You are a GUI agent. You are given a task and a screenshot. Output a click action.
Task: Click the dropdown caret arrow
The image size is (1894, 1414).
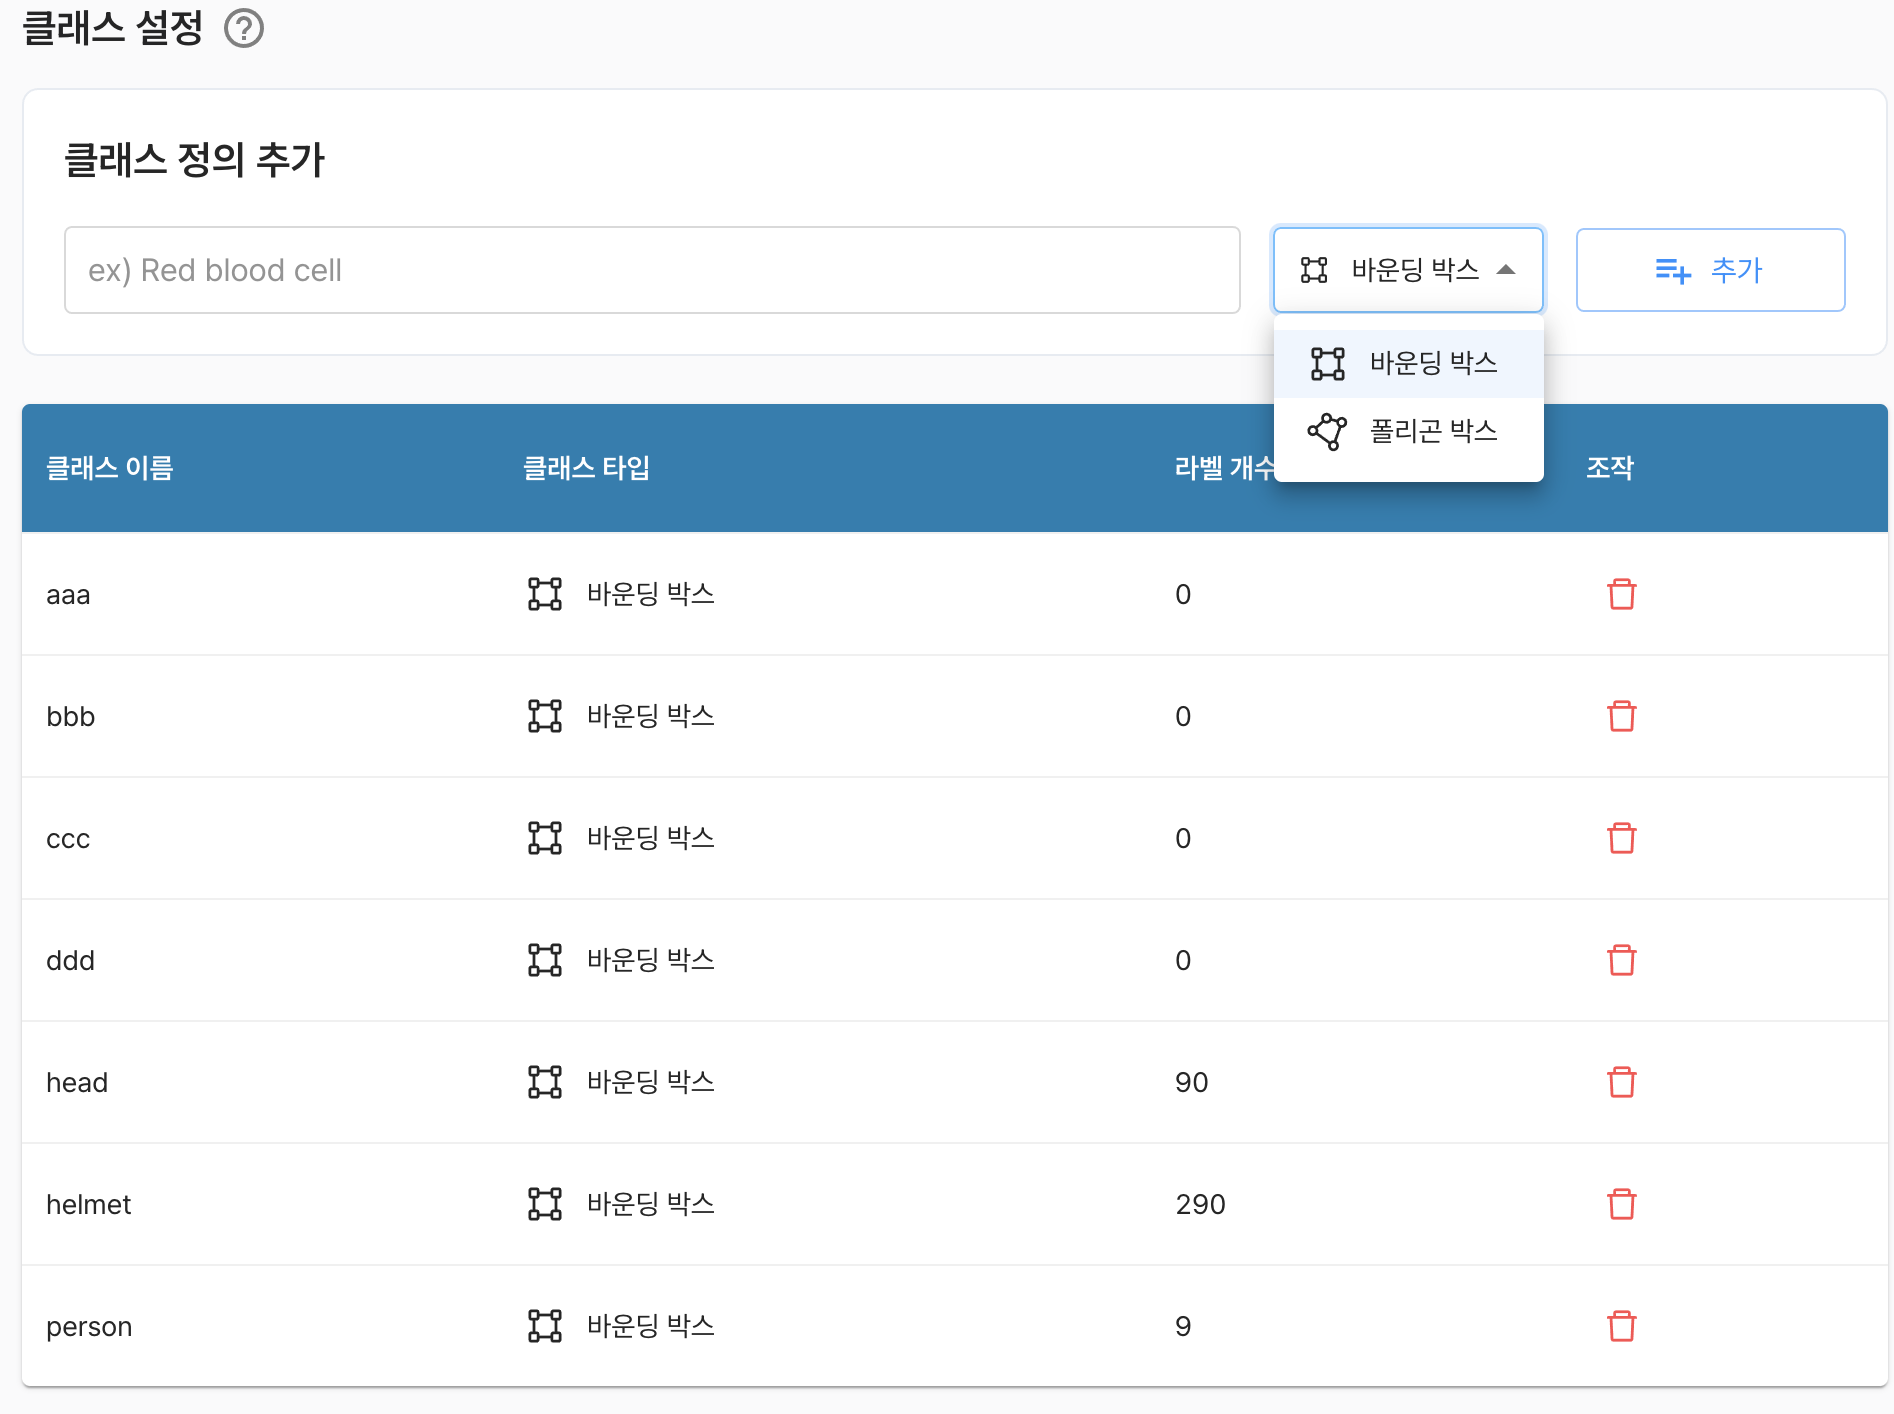point(1506,270)
